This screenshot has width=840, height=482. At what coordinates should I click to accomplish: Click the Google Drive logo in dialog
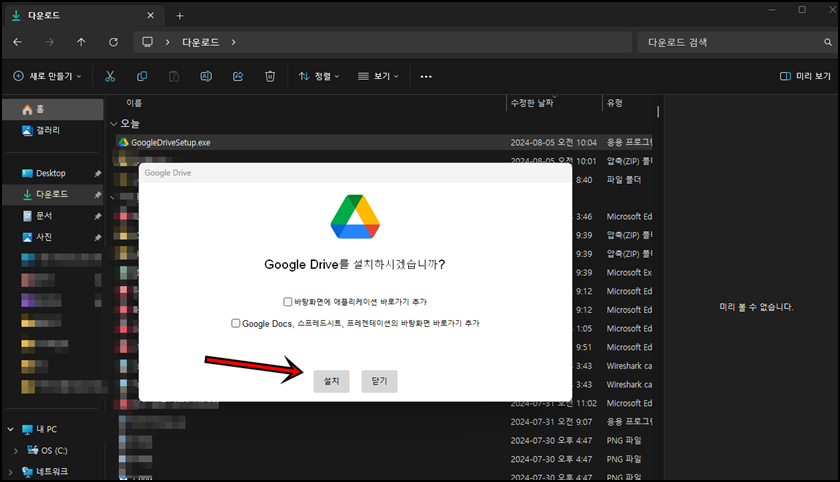coord(355,216)
